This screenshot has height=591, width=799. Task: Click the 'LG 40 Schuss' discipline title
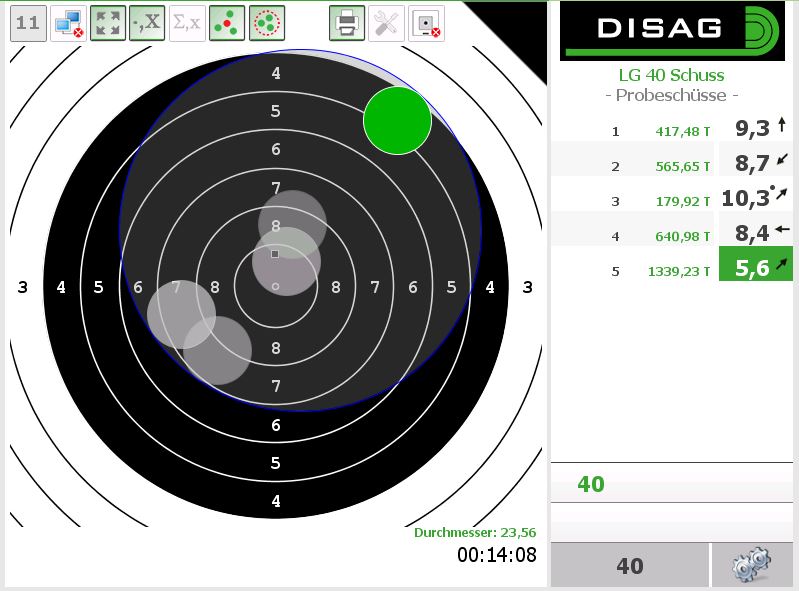672,75
